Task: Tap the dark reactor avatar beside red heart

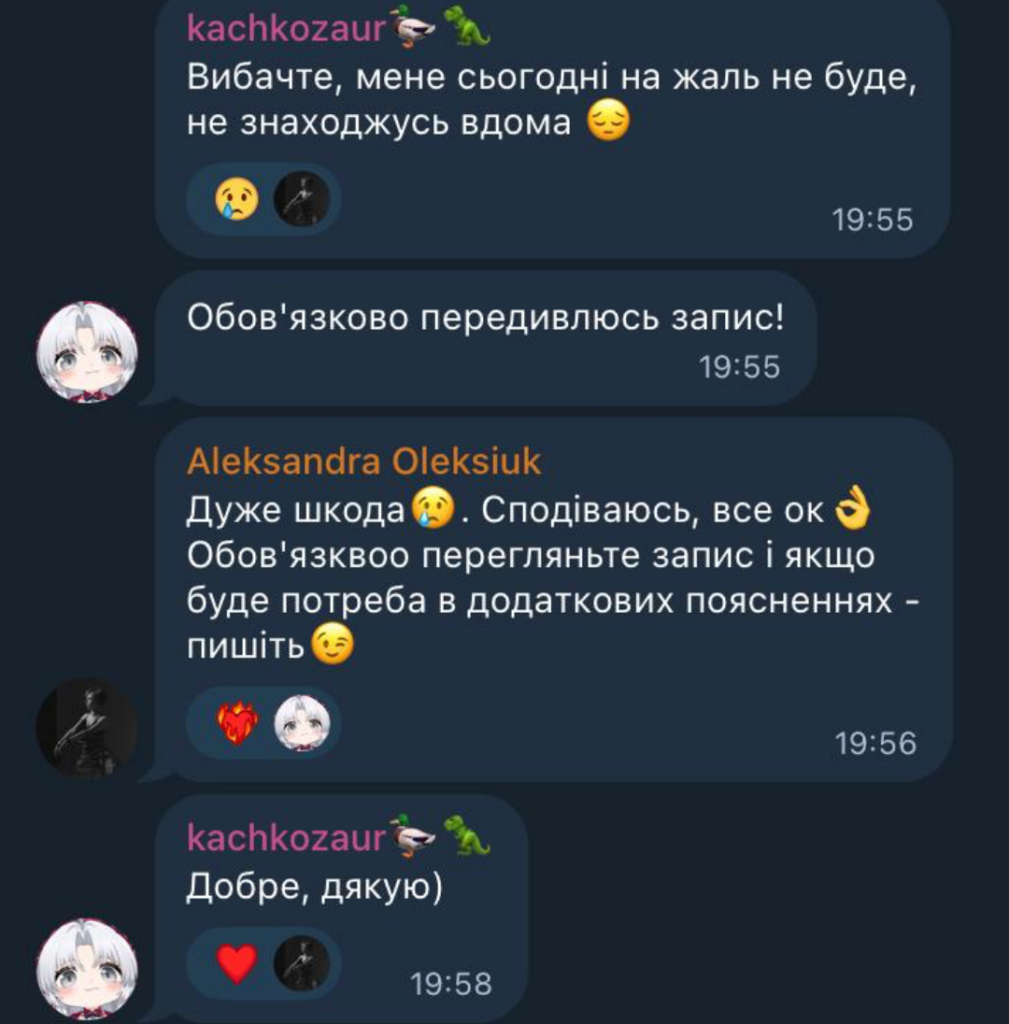Action: pyautogui.click(x=301, y=964)
